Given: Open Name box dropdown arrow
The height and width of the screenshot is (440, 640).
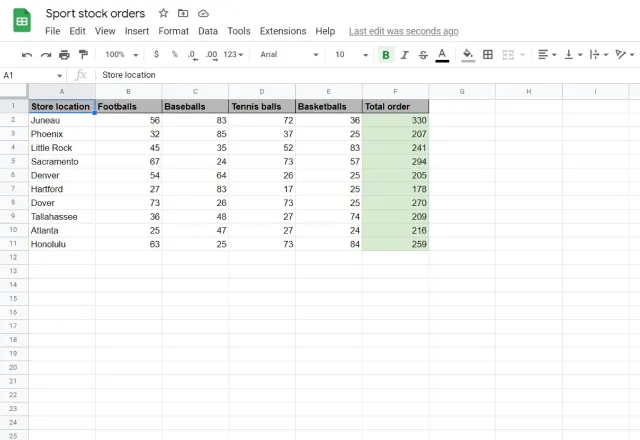Looking at the screenshot, I should click(x=60, y=76).
